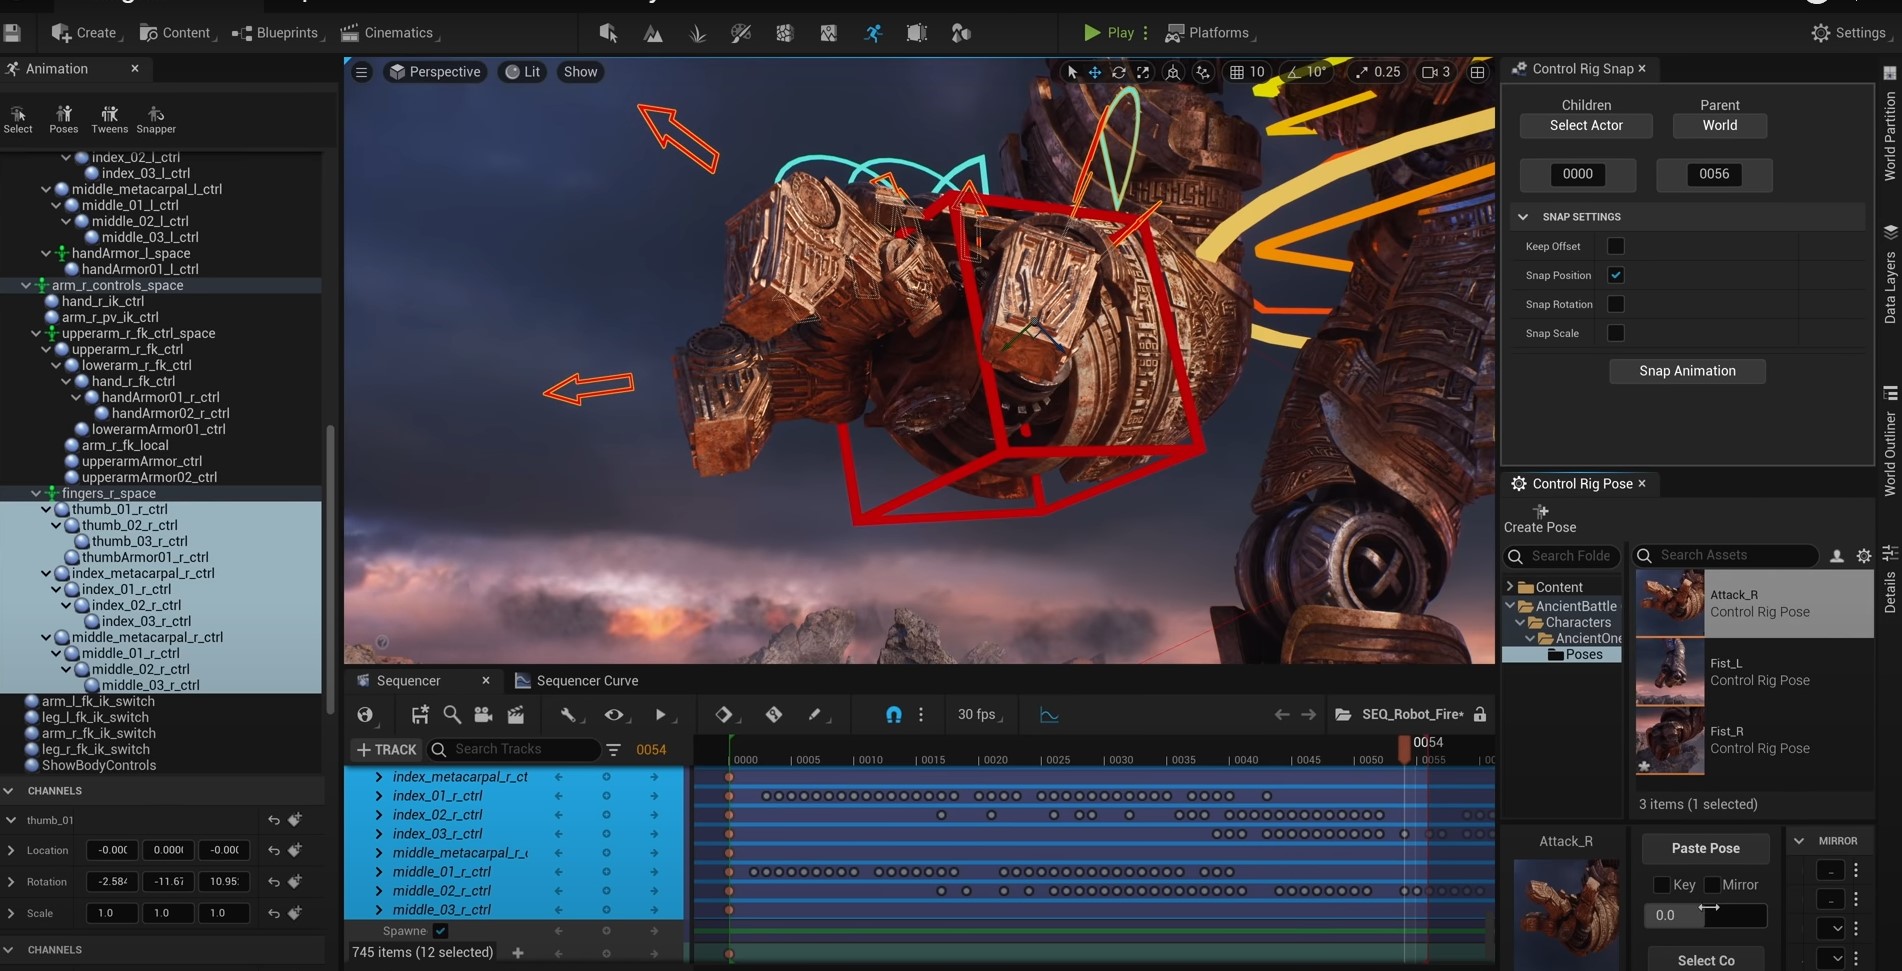Viewport: 1902px width, 971px height.
Task: Collapse the Snap Settings section
Action: coord(1524,216)
